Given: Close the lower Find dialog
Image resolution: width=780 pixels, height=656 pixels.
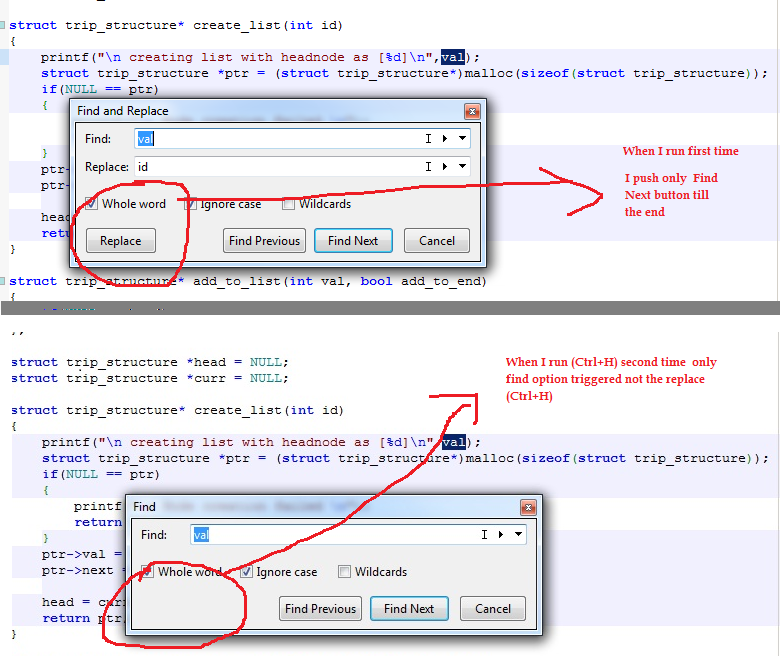Looking at the screenshot, I should tap(527, 507).
